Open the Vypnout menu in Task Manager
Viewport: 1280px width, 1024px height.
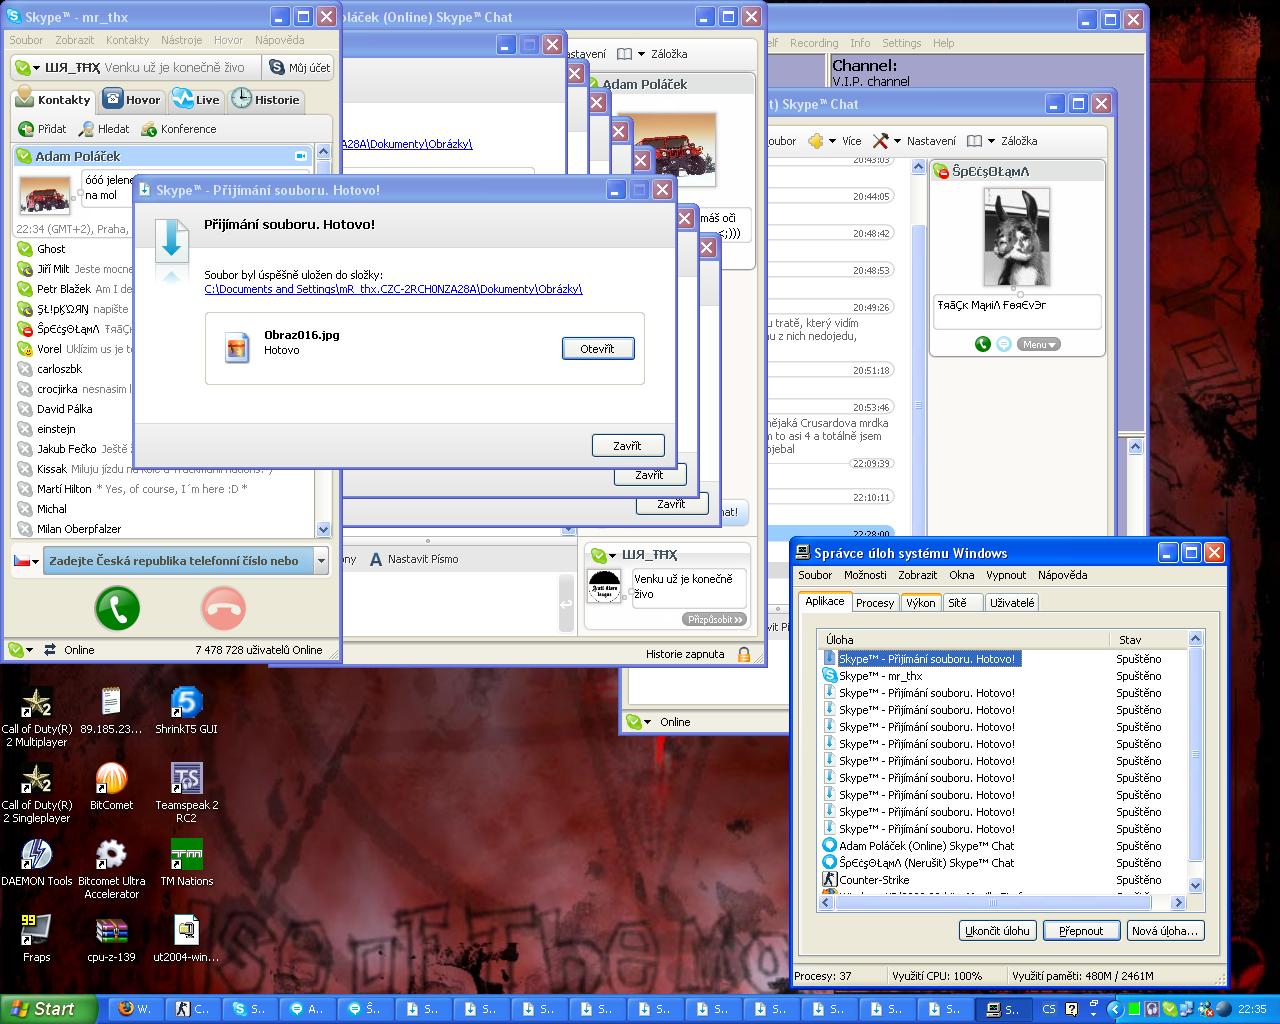1006,575
